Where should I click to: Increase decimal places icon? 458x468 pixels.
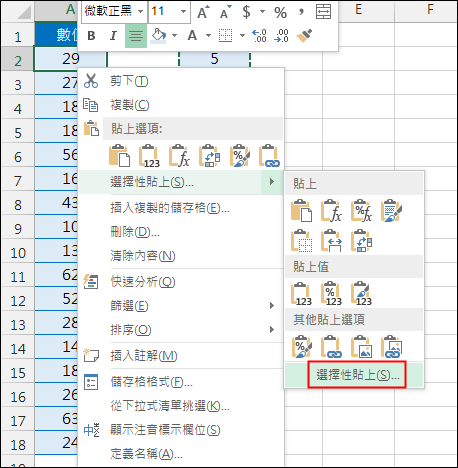pyautogui.click(x=259, y=36)
